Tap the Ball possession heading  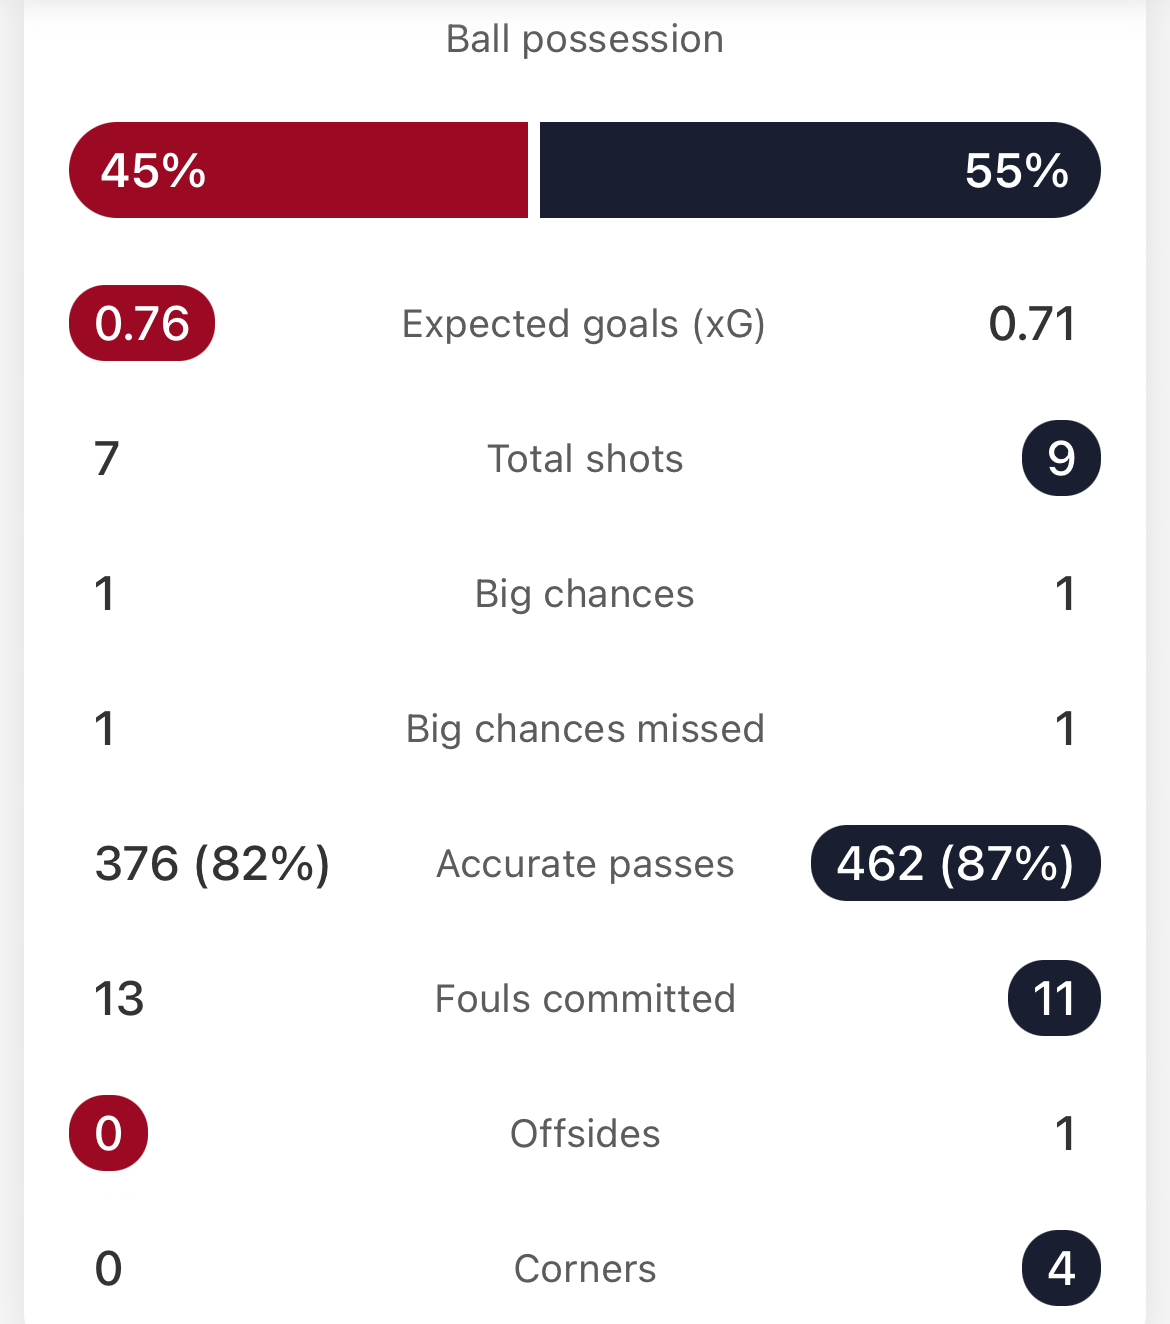(x=585, y=39)
